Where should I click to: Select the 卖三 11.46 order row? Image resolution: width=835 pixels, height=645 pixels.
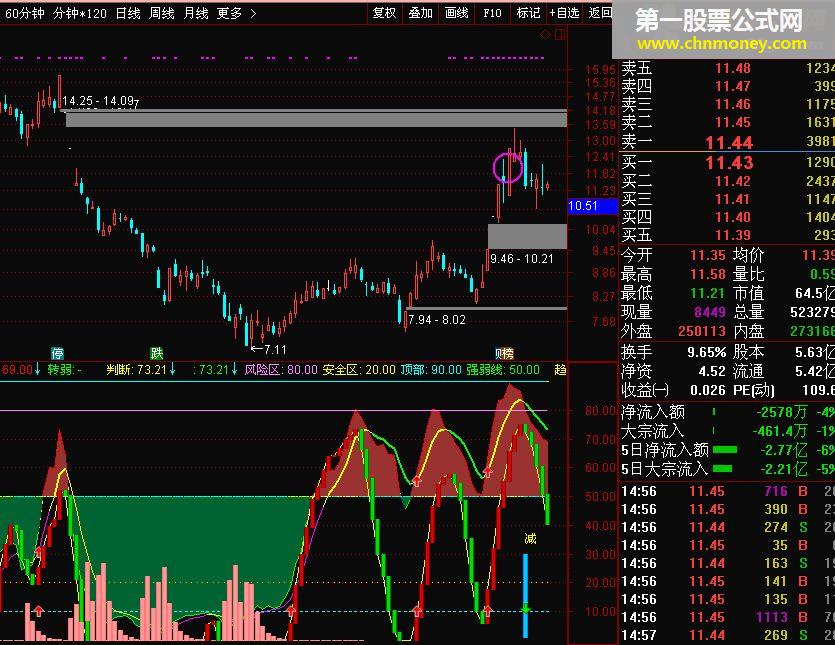tap(726, 104)
